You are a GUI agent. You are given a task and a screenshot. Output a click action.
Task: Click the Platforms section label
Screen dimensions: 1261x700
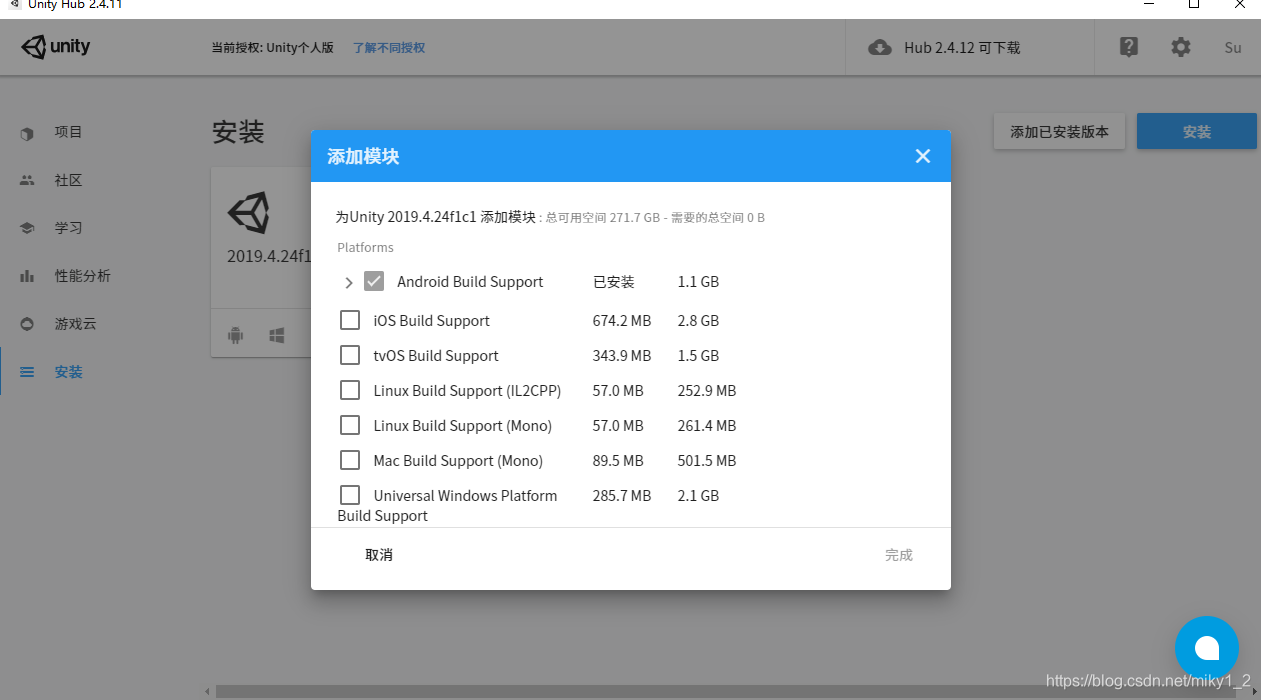click(365, 248)
